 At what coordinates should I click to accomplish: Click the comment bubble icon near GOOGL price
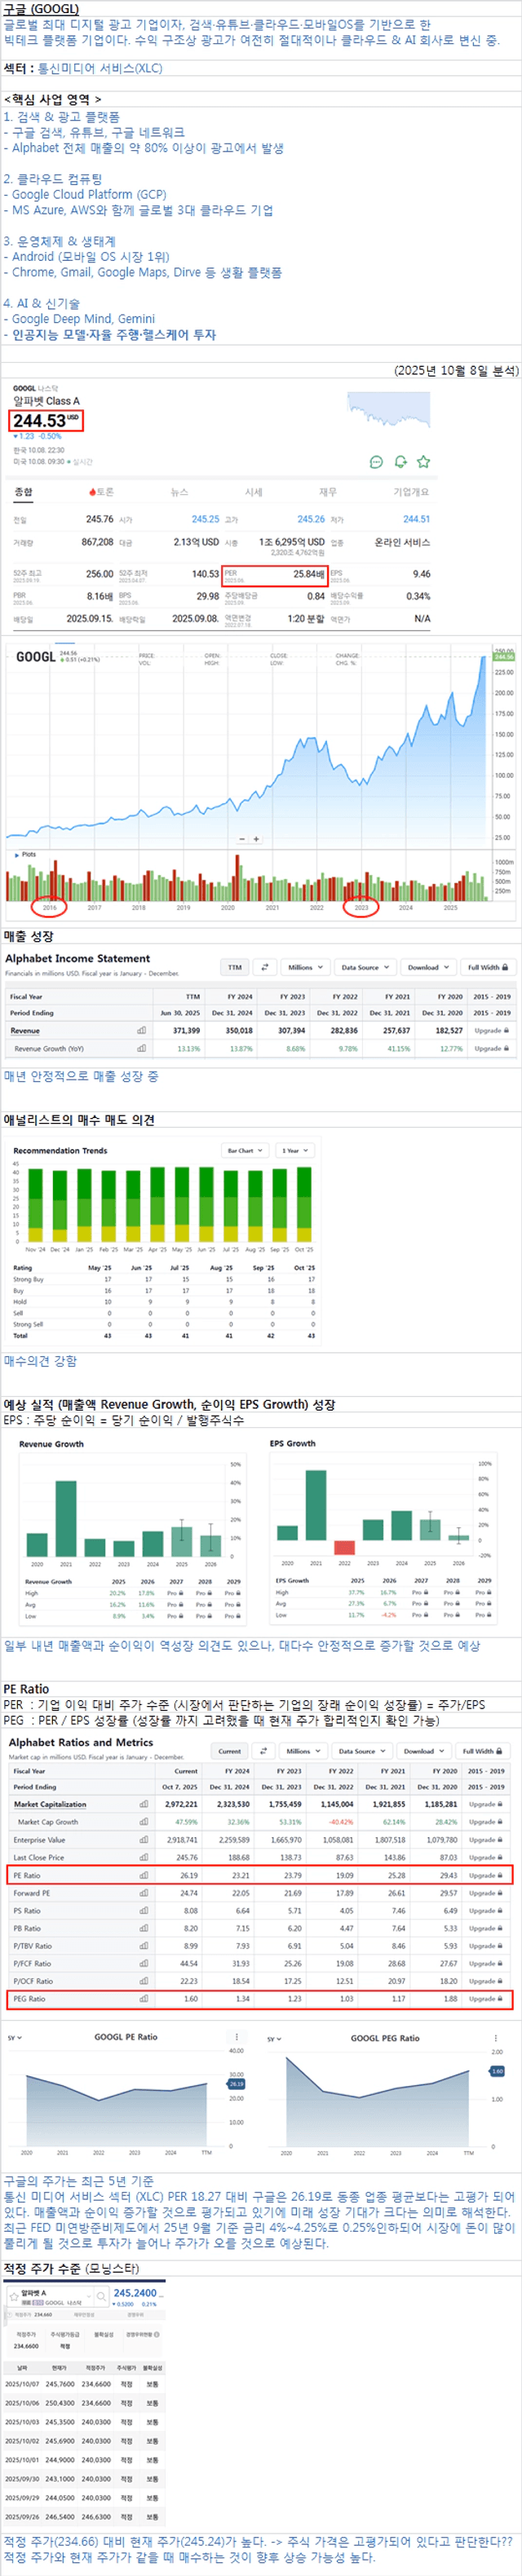[376, 462]
